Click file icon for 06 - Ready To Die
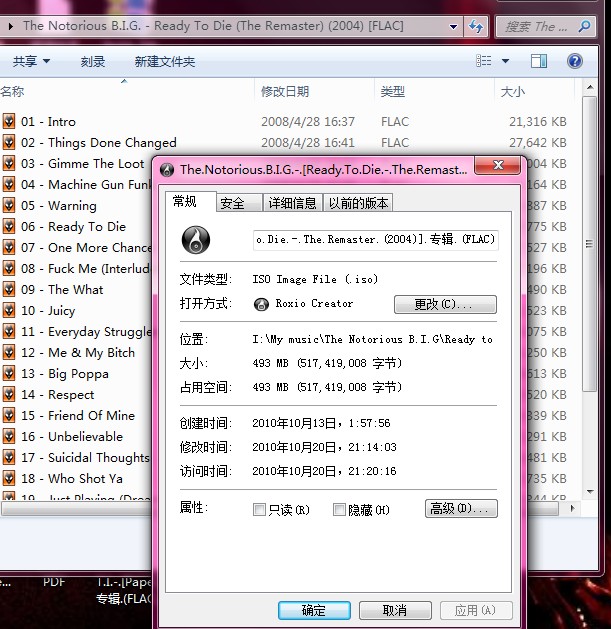611x629 pixels. click(x=9, y=226)
